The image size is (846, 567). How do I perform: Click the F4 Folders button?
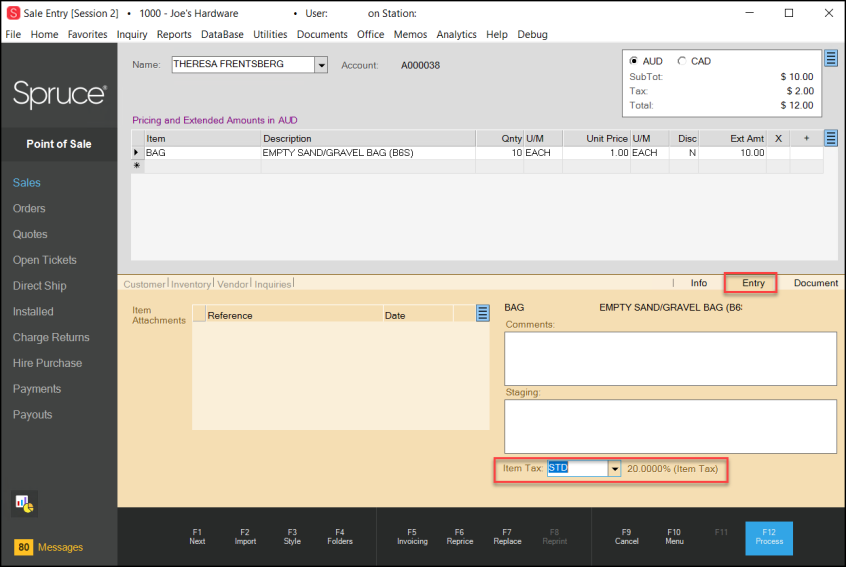click(x=340, y=537)
